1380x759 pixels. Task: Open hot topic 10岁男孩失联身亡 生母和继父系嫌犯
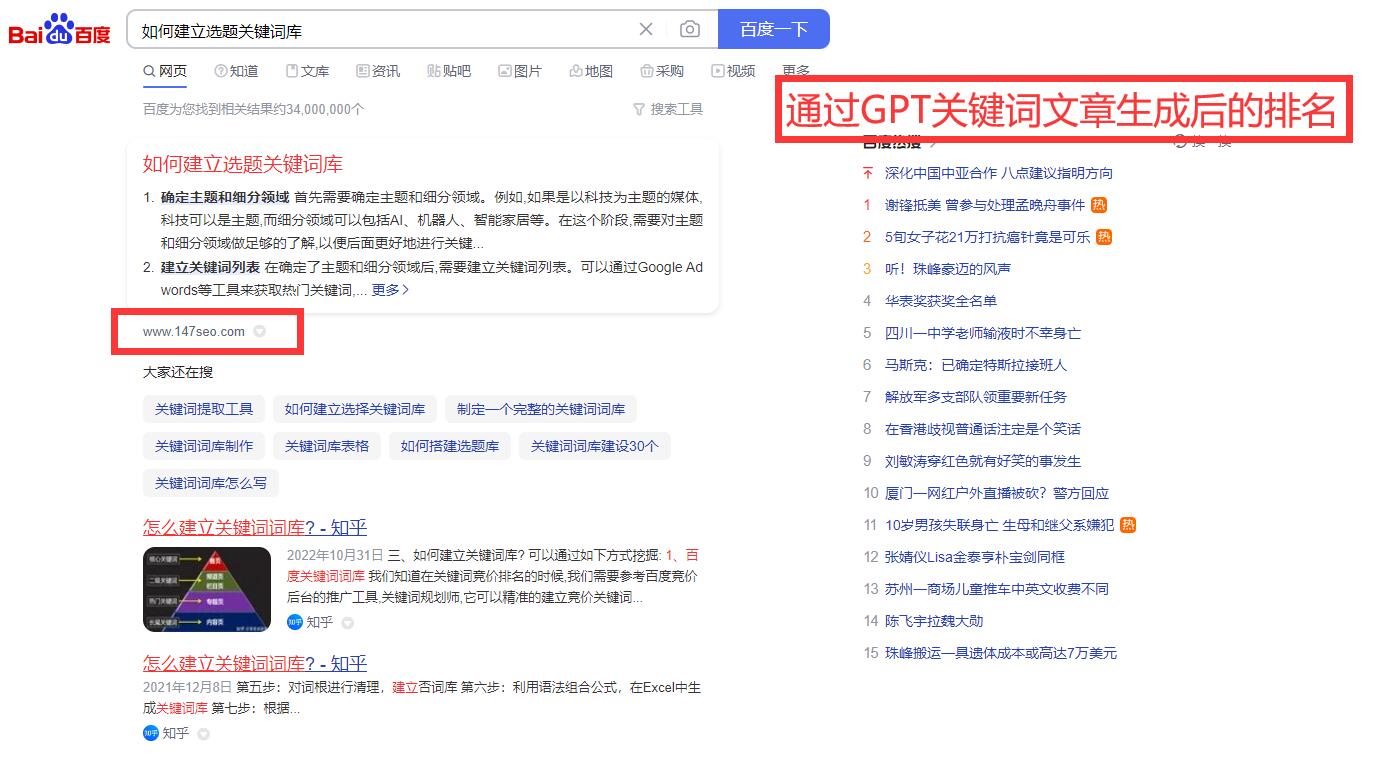click(999, 525)
